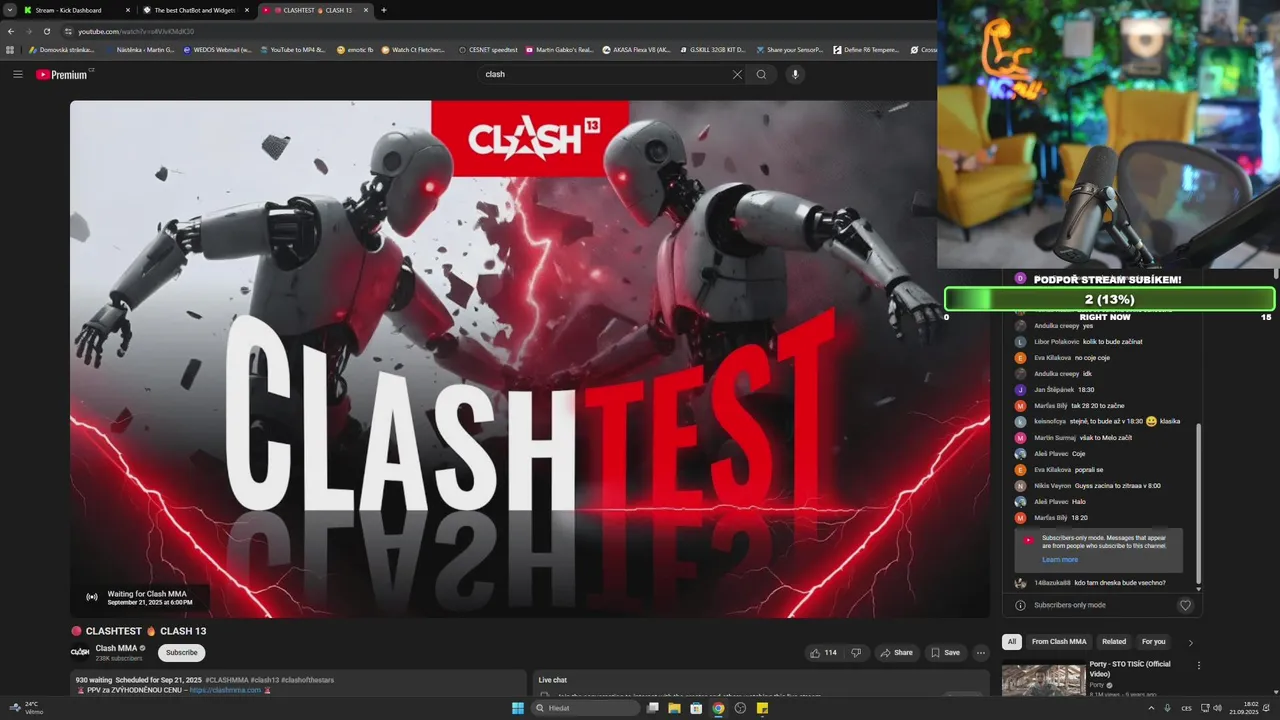Open 'CESNET speedtest' bookmark
The height and width of the screenshot is (720, 1280).
point(488,49)
